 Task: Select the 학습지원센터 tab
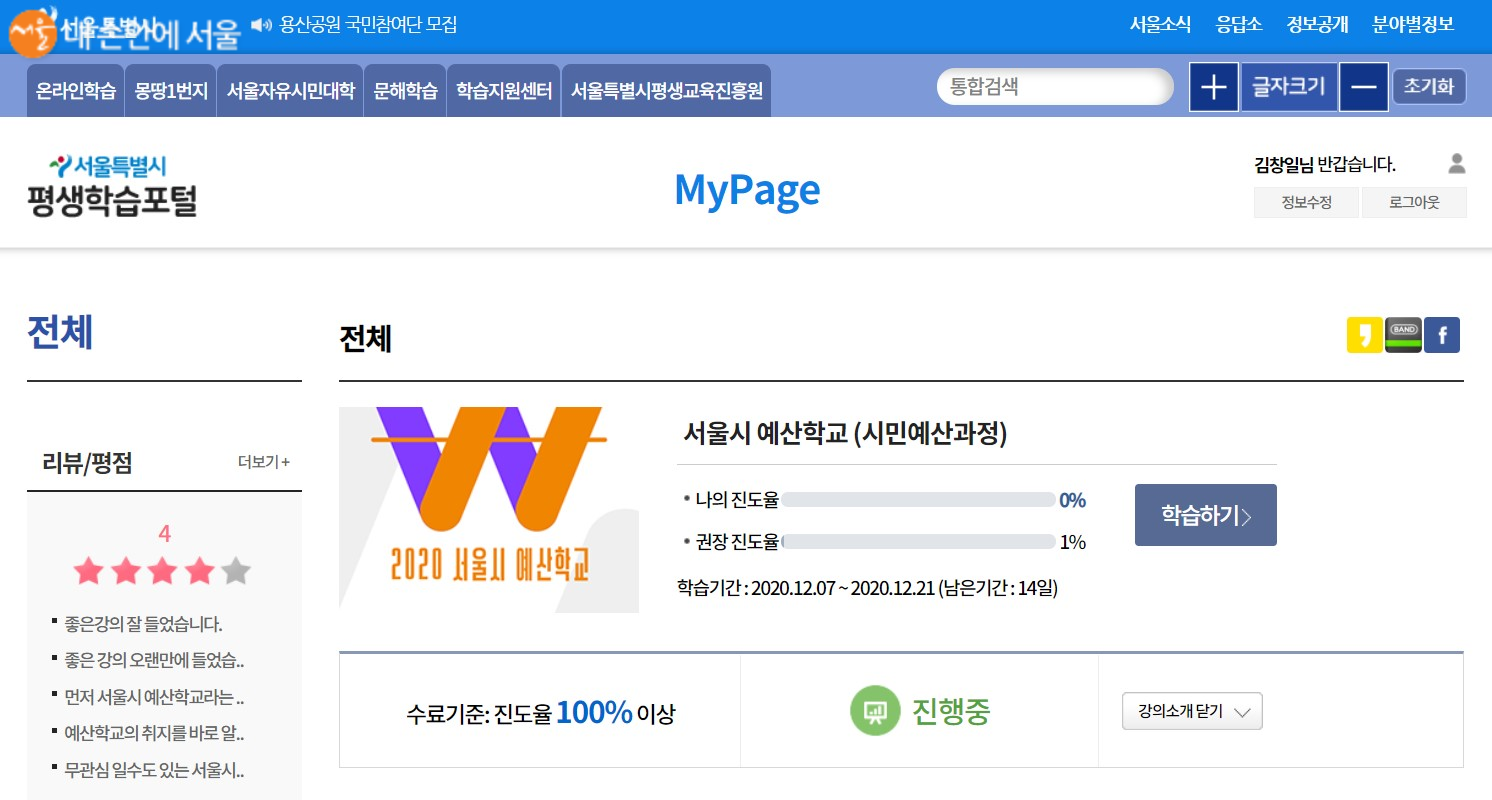click(503, 91)
